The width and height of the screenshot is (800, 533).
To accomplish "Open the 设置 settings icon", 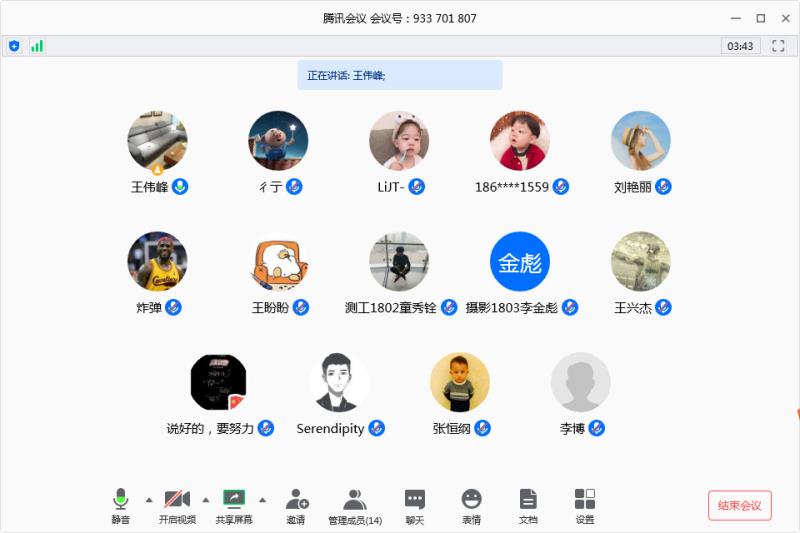I will (585, 504).
